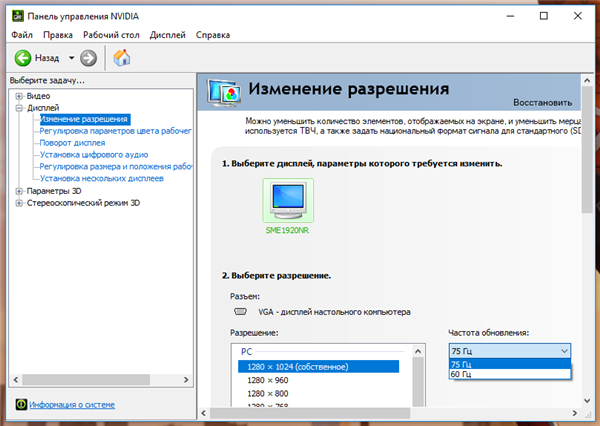Collapse the Дисплей tree node
600x426 pixels.
pyautogui.click(x=19, y=108)
